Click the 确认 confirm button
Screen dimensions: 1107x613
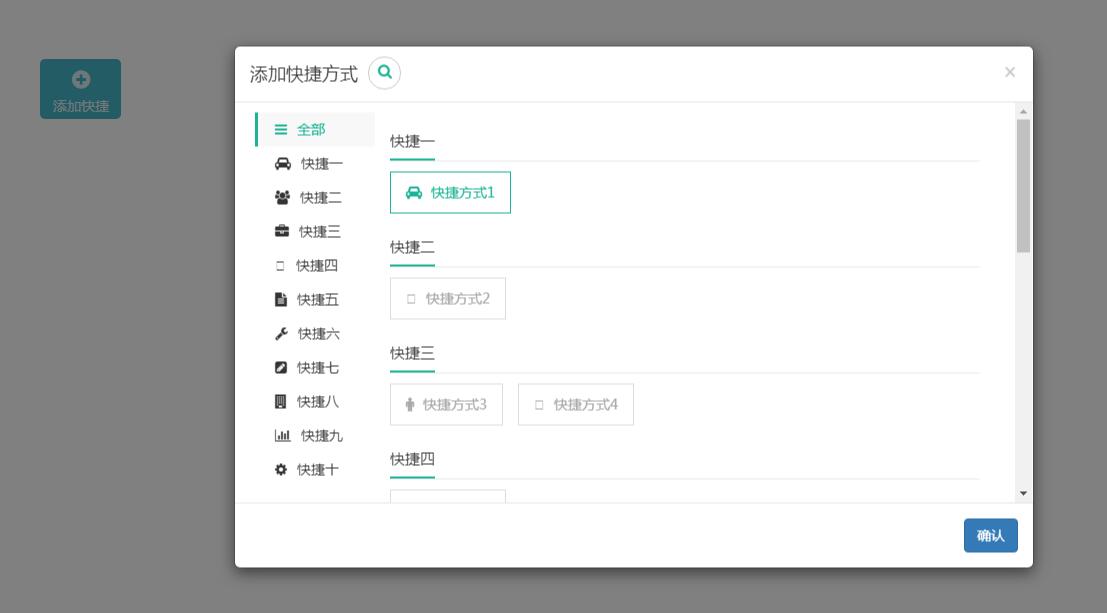click(x=990, y=535)
